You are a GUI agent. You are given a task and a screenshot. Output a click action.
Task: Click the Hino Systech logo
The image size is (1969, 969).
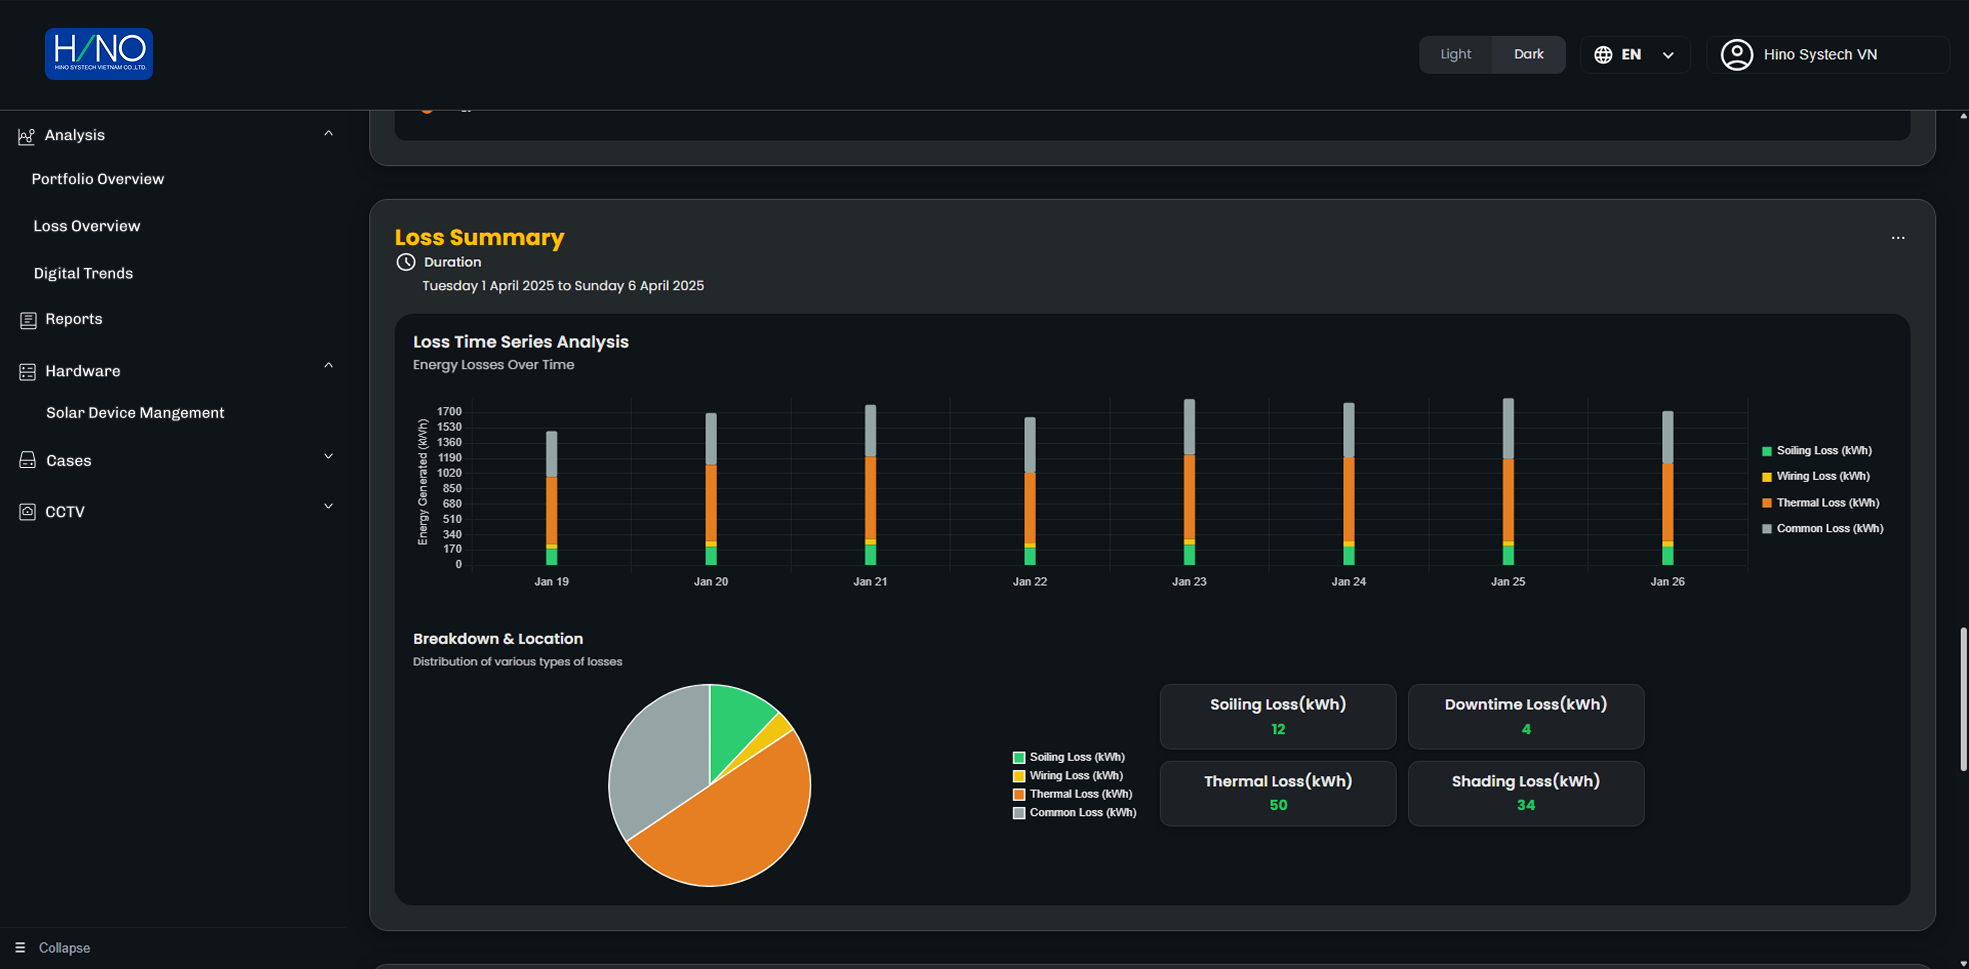(x=98, y=54)
